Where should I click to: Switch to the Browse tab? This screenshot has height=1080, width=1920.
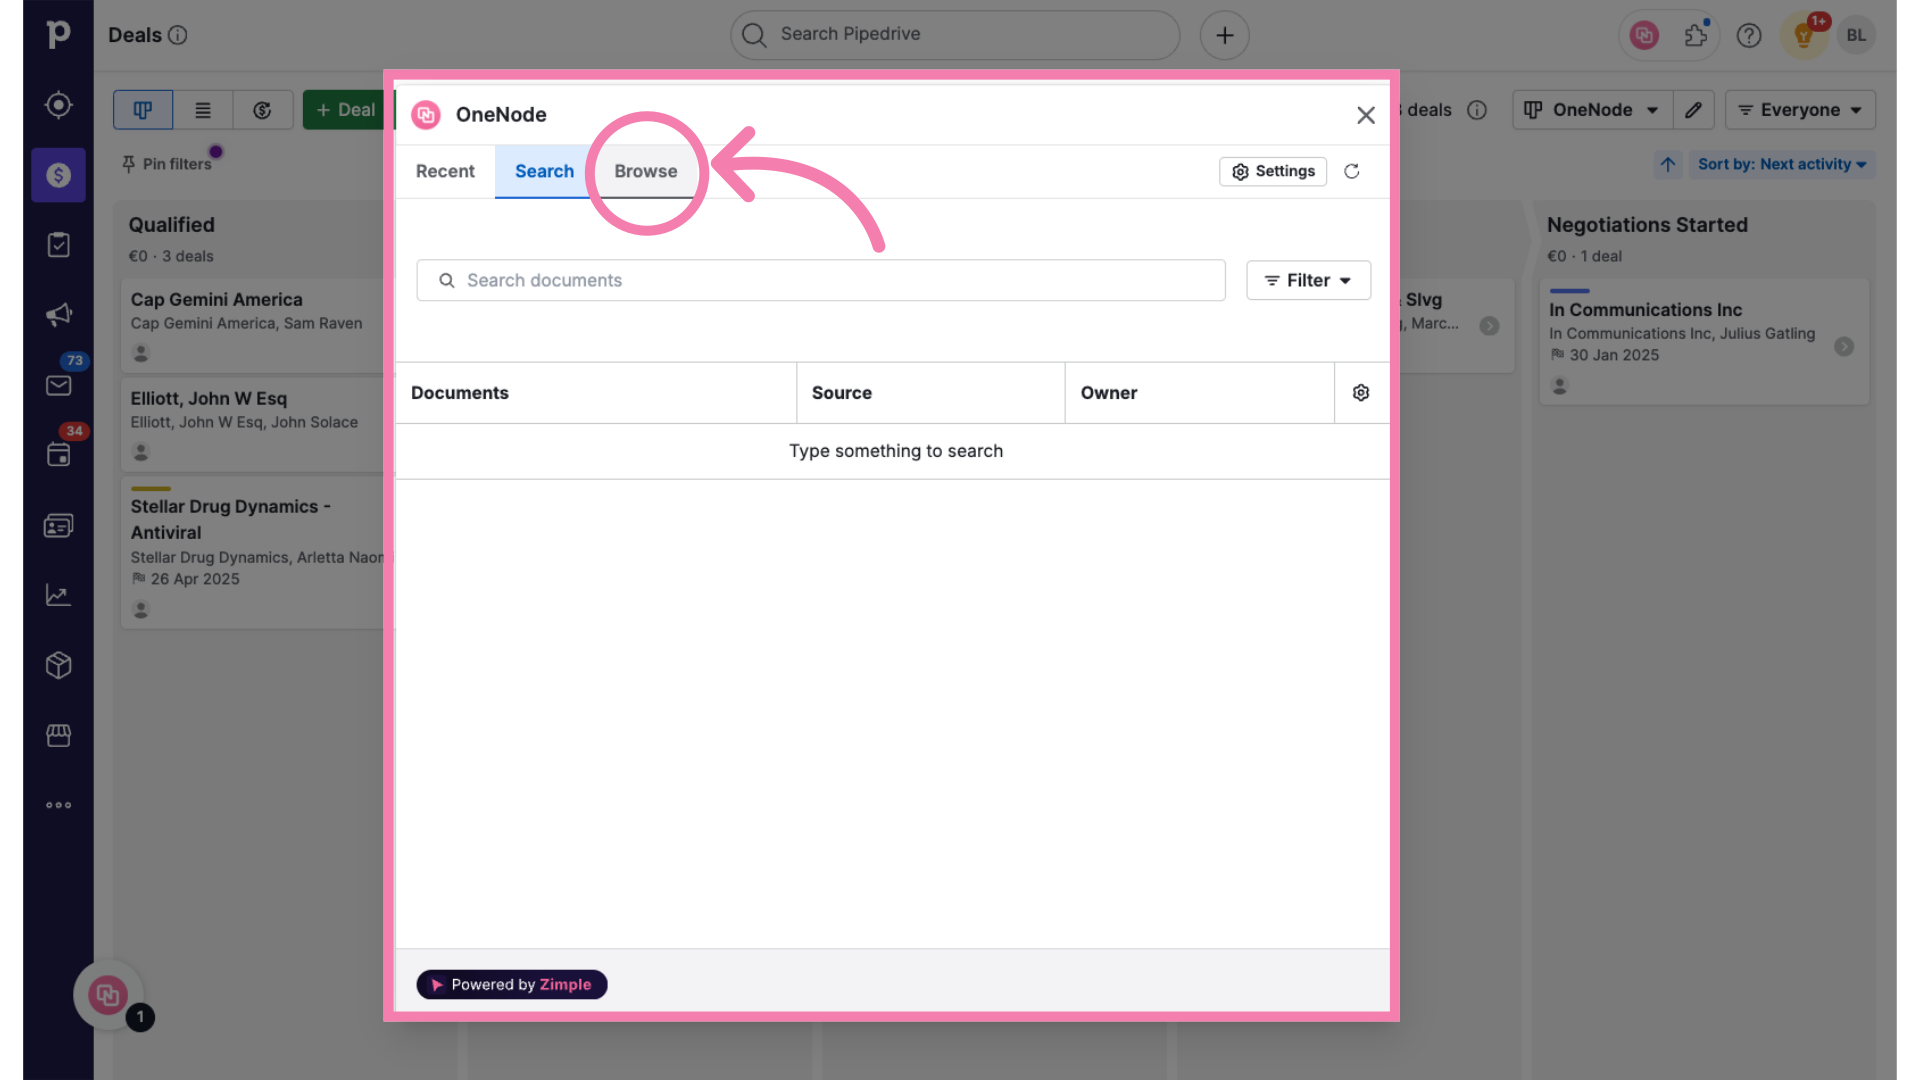point(646,171)
